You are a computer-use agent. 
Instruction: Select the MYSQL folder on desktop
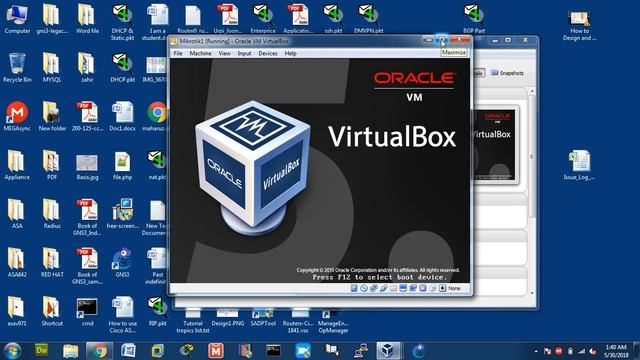(x=52, y=68)
